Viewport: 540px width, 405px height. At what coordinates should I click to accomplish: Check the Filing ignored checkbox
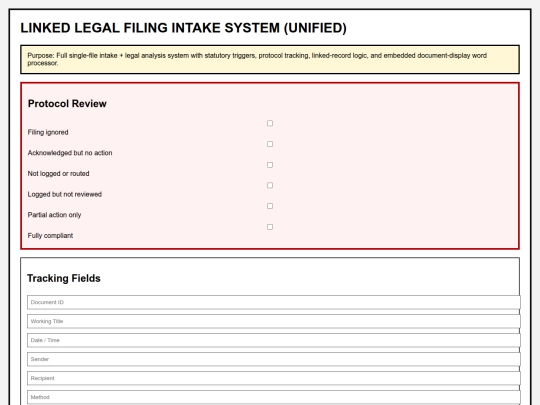click(x=270, y=123)
